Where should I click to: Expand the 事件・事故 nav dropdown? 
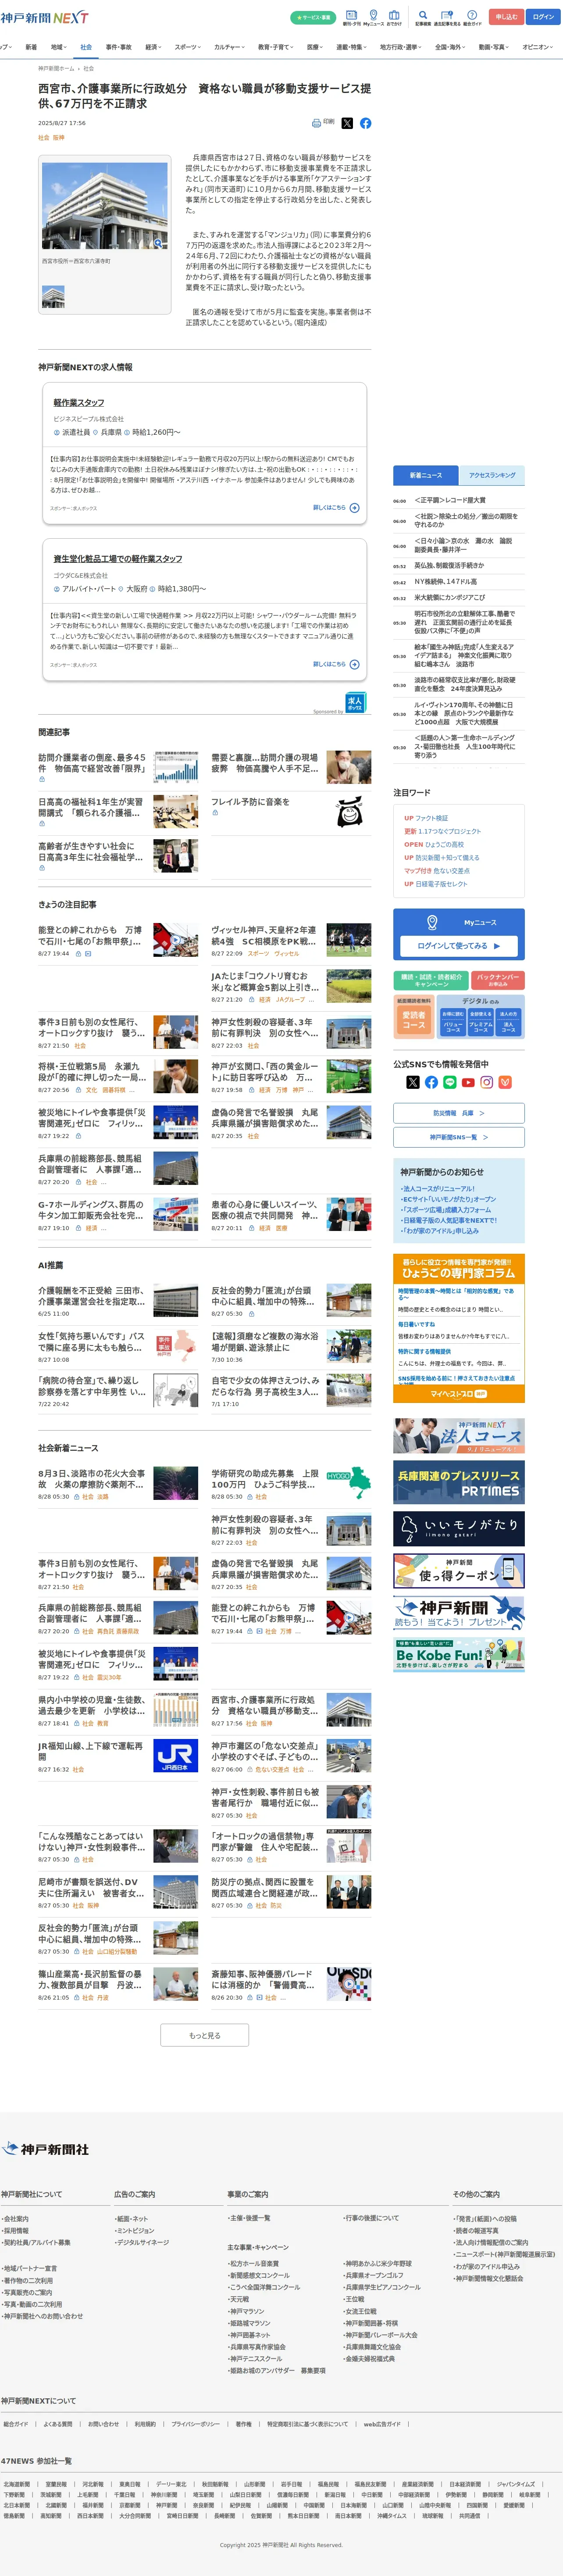point(119,47)
